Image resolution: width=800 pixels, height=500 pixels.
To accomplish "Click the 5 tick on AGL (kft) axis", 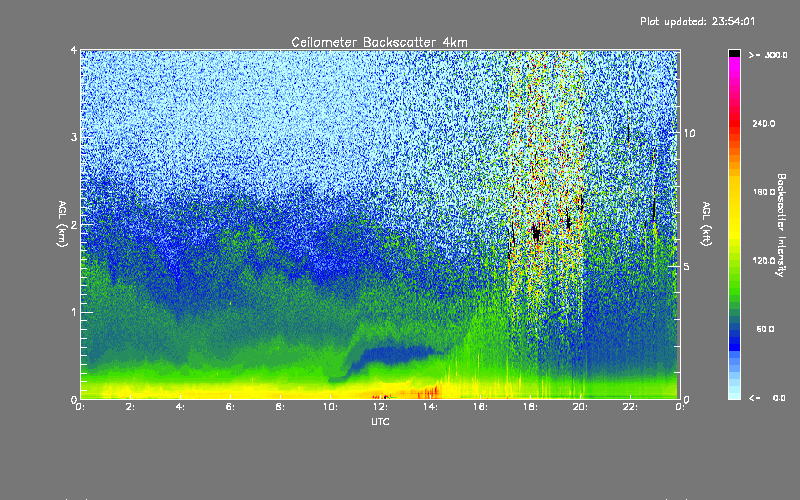I will (686, 267).
